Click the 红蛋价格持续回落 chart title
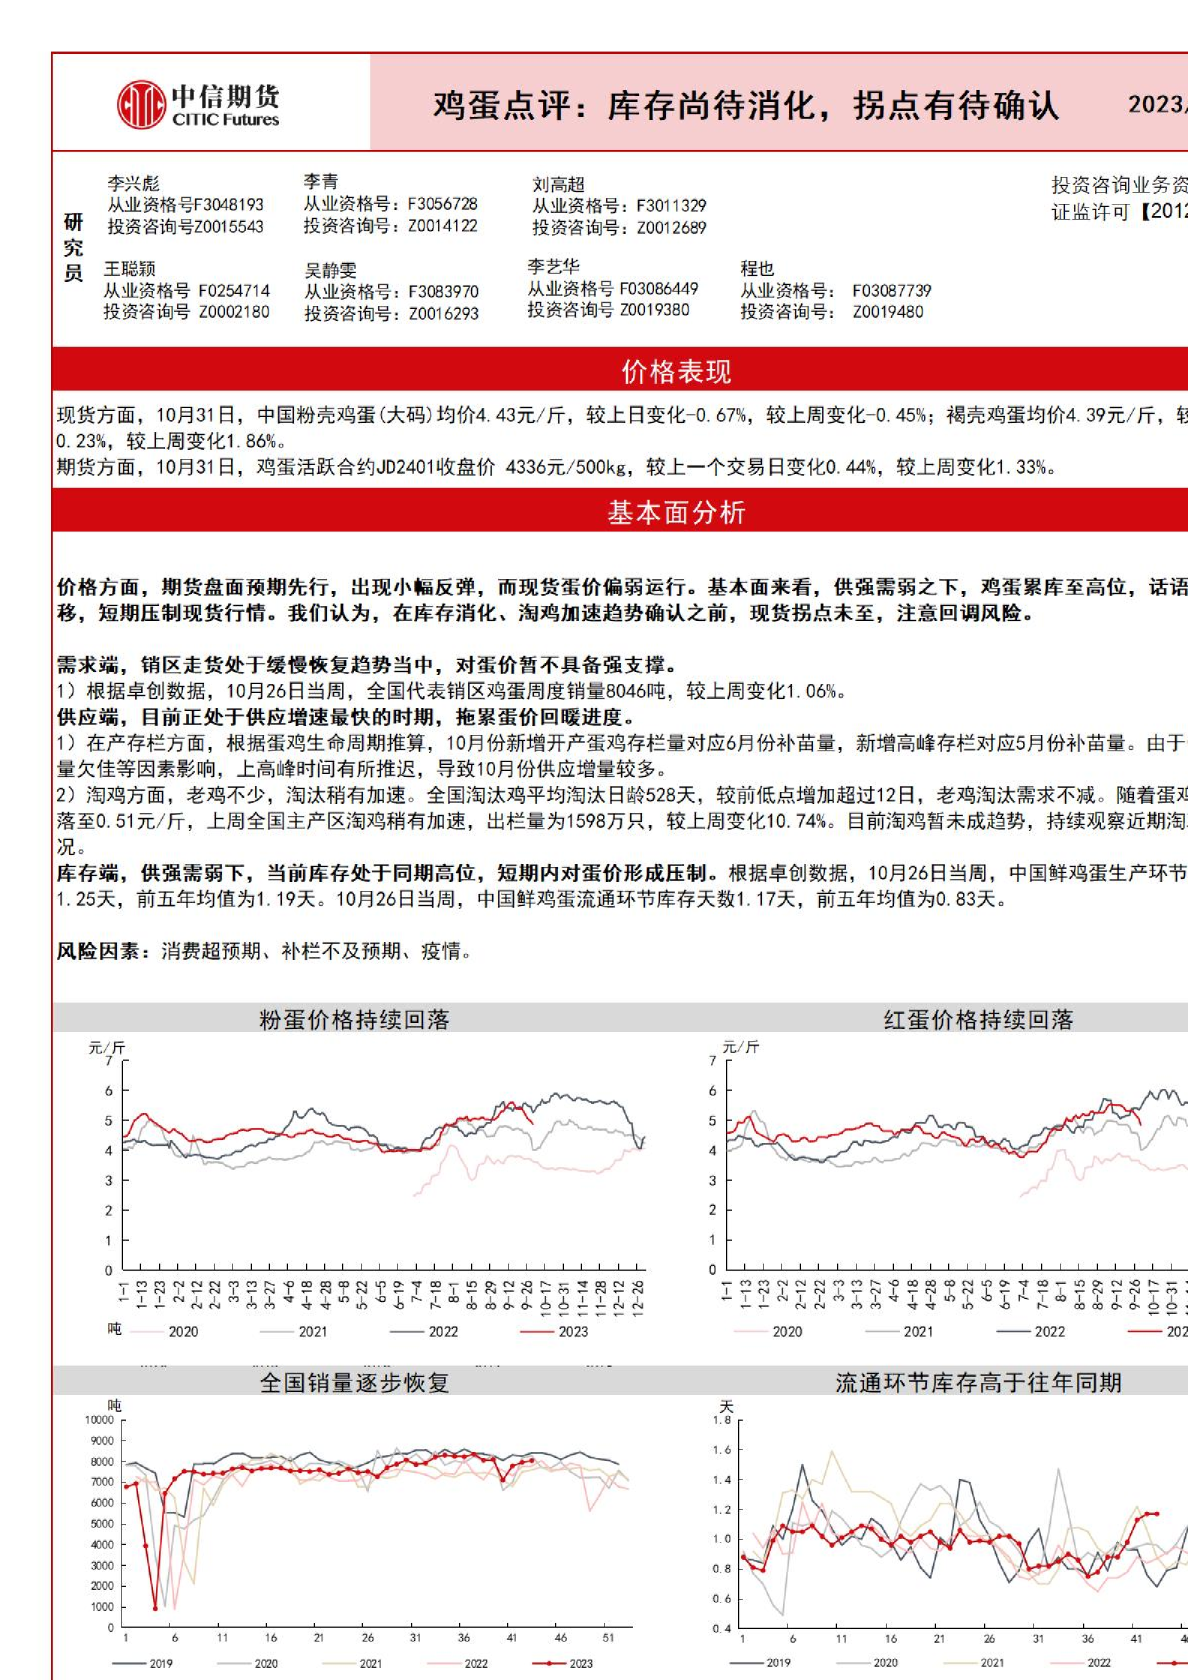This screenshot has height=1680, width=1188. [x=977, y=1019]
